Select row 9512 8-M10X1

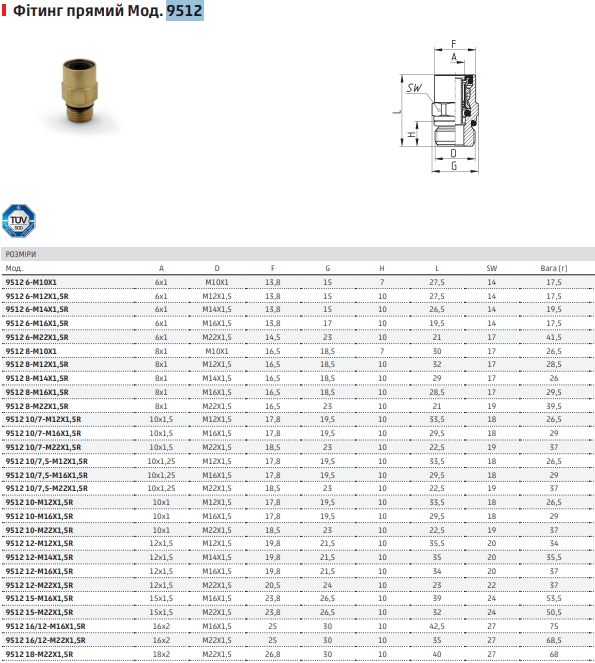pyautogui.click(x=298, y=351)
